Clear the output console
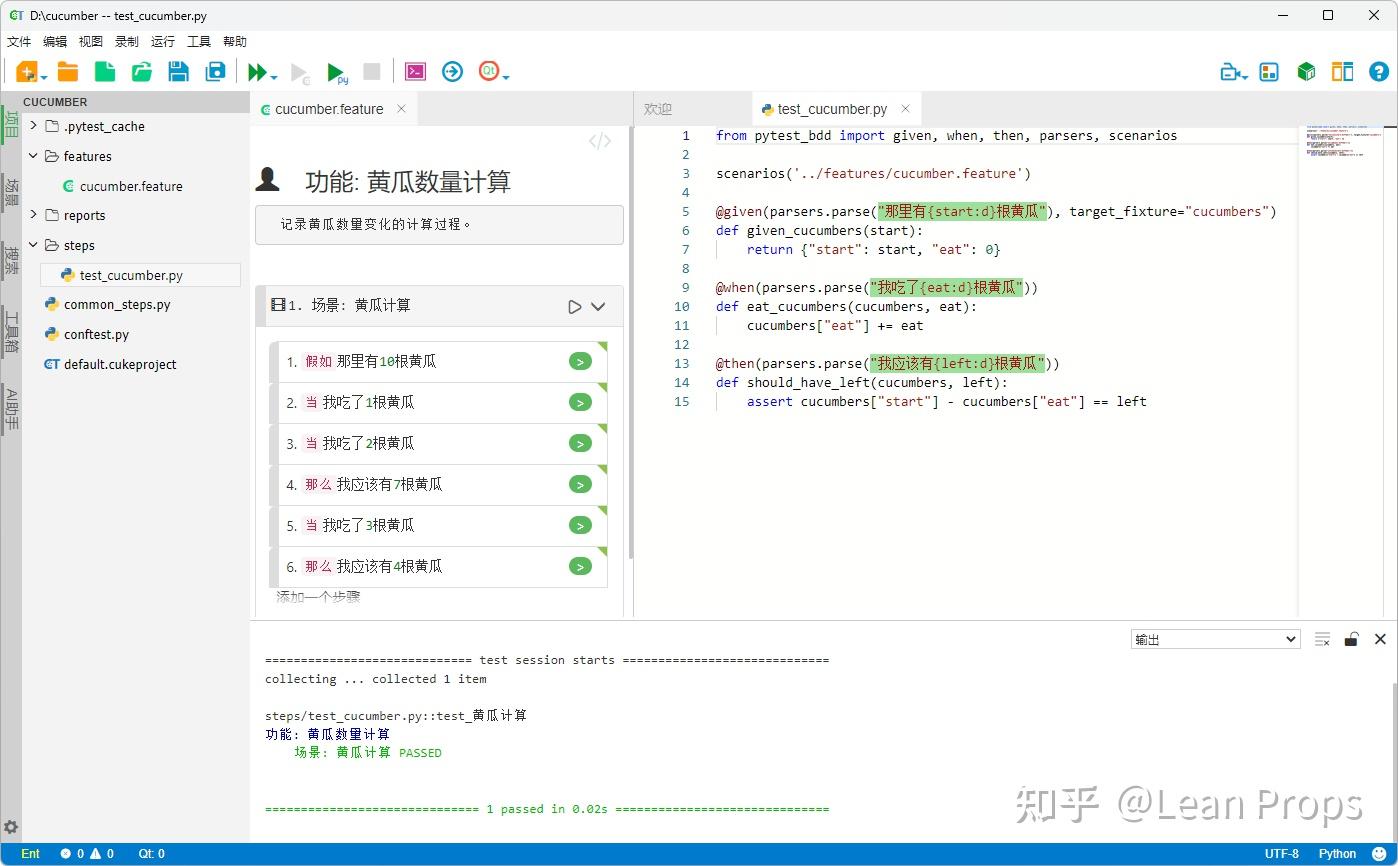 [x=1322, y=639]
